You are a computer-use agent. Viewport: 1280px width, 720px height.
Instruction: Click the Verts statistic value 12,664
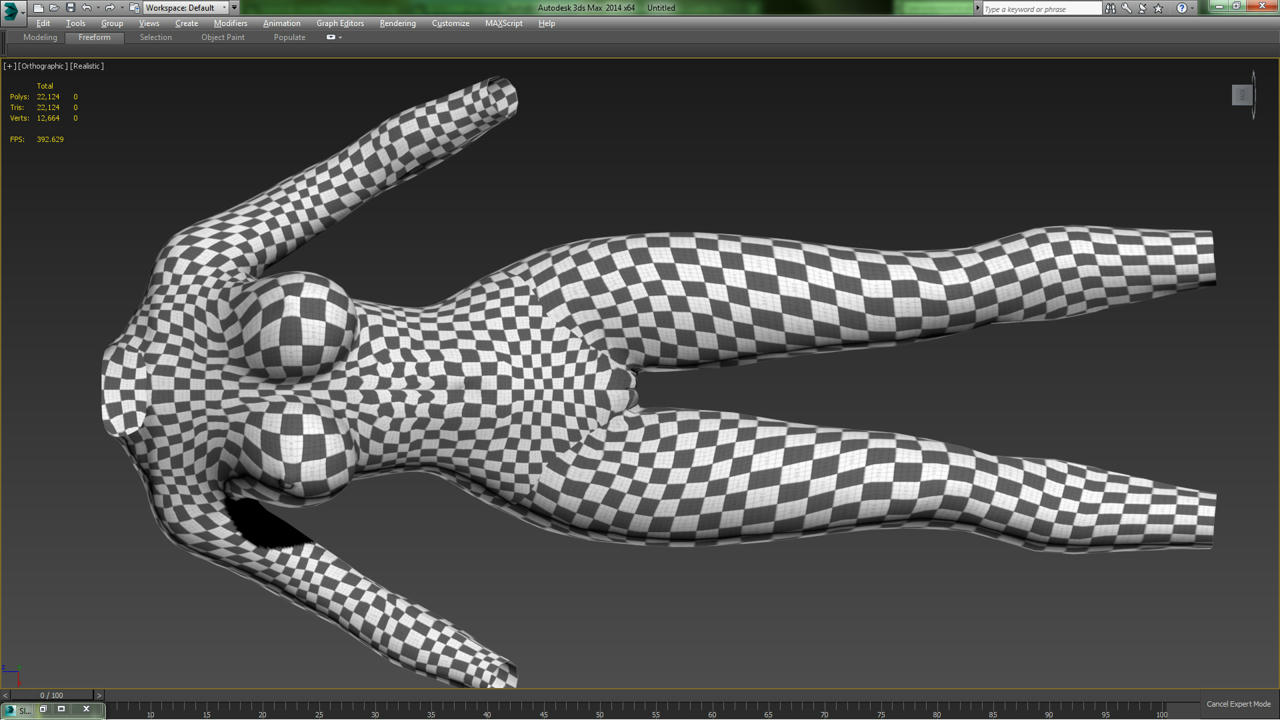pos(48,118)
